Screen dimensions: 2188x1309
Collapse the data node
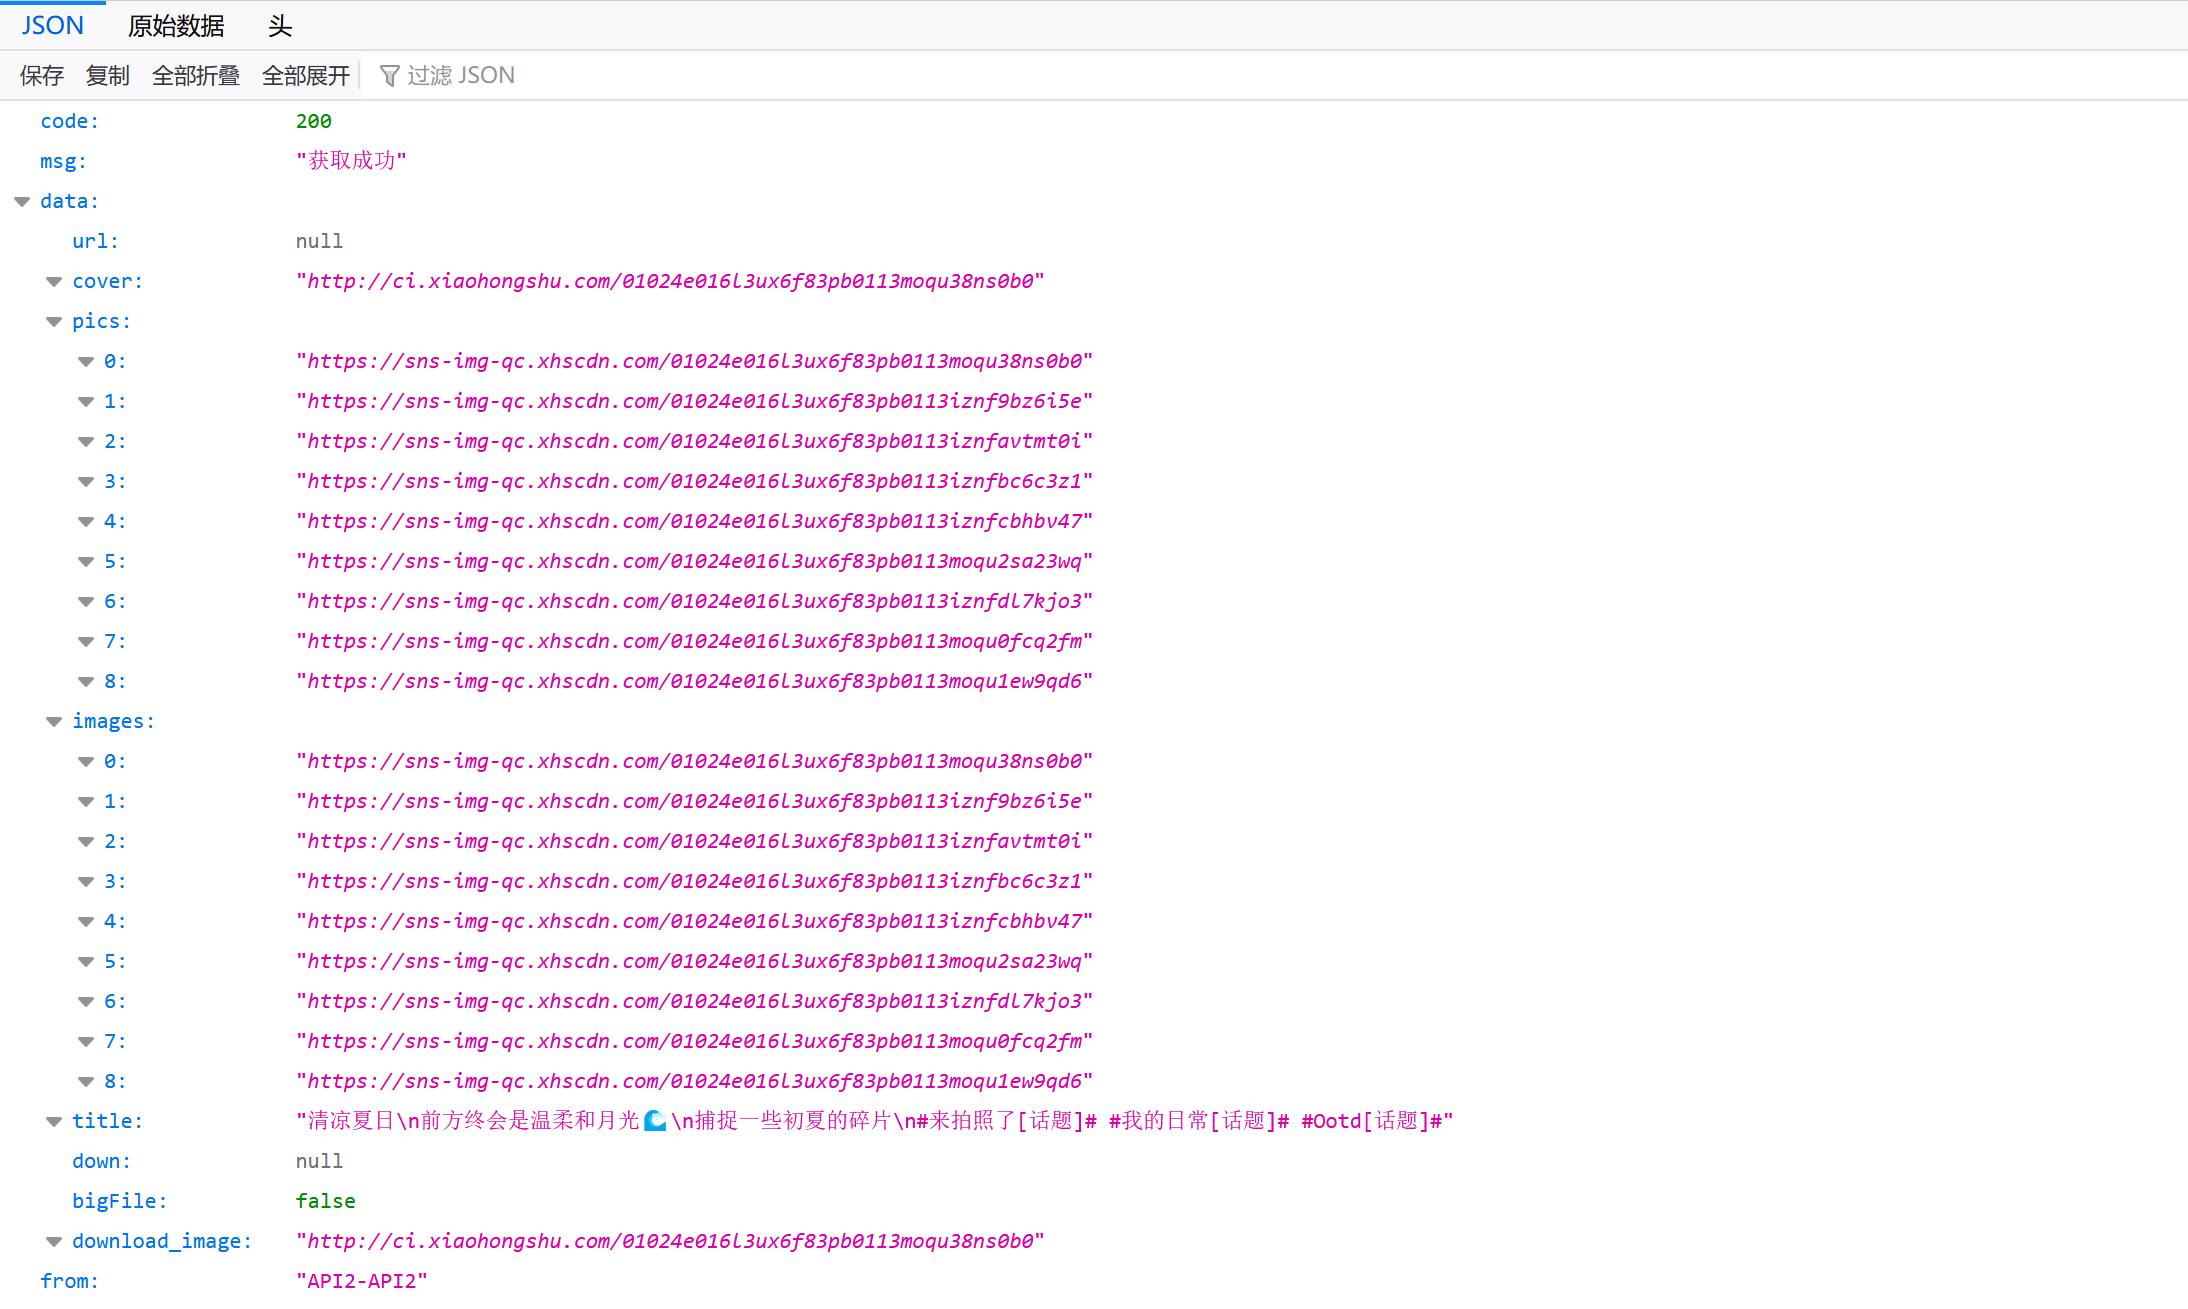pyautogui.click(x=22, y=201)
